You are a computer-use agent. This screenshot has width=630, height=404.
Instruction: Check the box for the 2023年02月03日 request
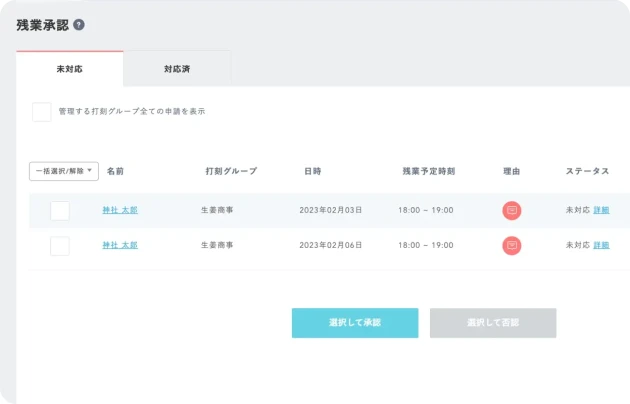pos(60,210)
